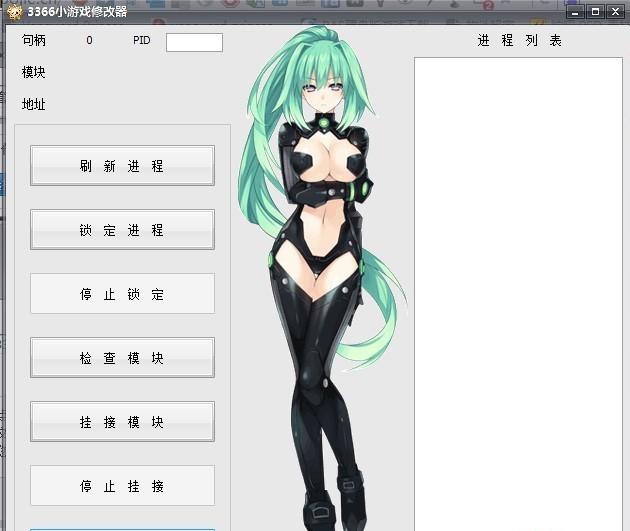This screenshot has height=531, width=630.
Task: Click the 停止锁定 button
Action: click(122, 294)
